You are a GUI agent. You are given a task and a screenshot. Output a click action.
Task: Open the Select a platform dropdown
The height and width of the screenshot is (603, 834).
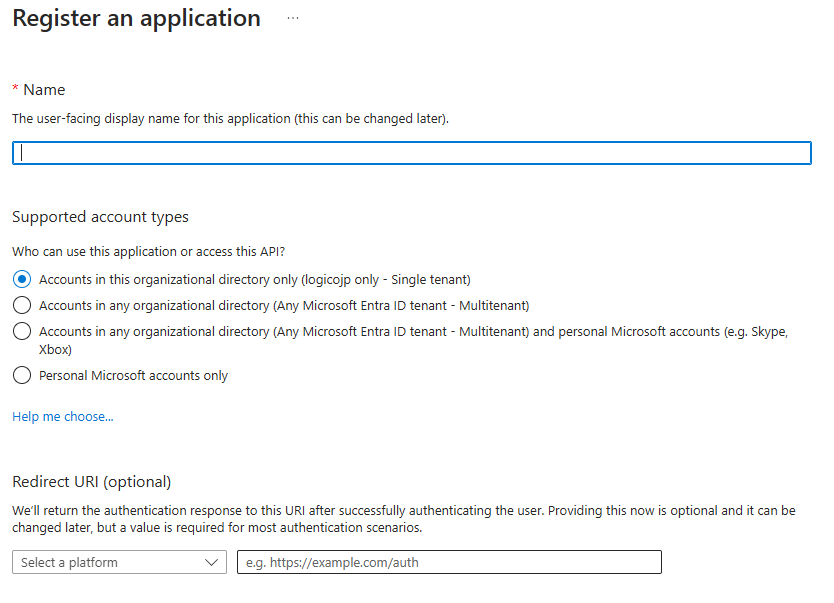click(x=118, y=562)
